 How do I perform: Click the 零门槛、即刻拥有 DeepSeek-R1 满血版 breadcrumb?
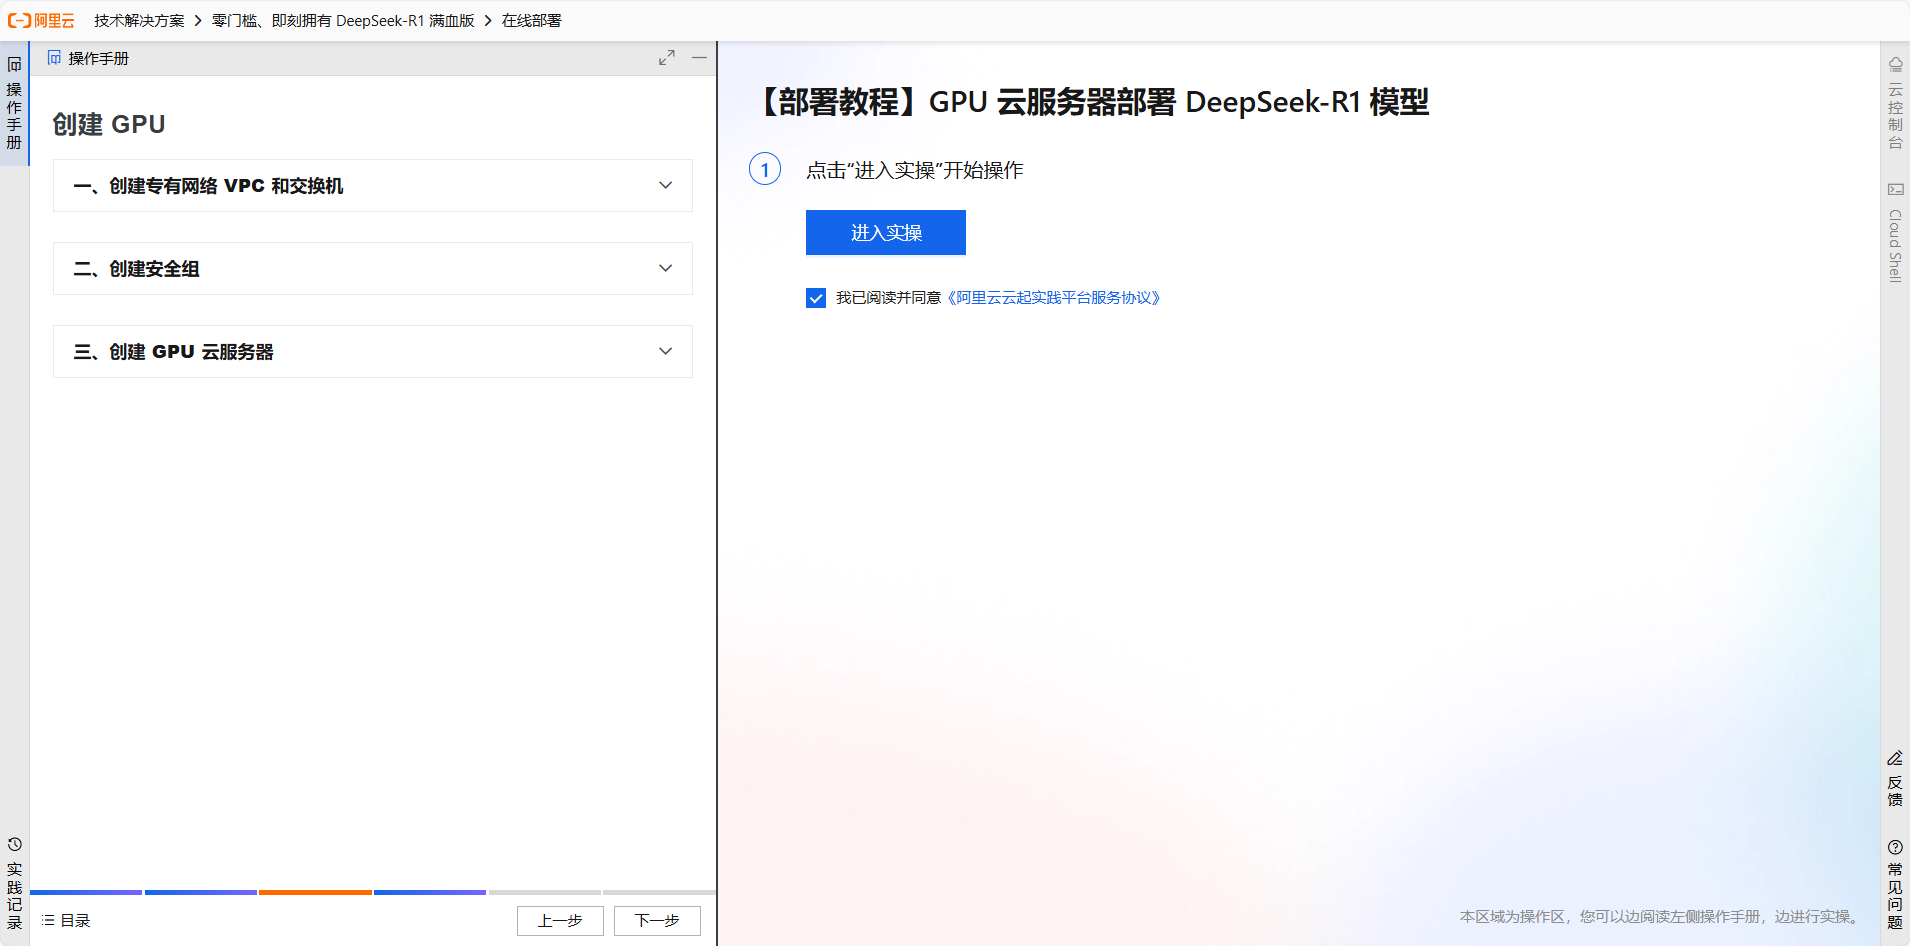343,20
